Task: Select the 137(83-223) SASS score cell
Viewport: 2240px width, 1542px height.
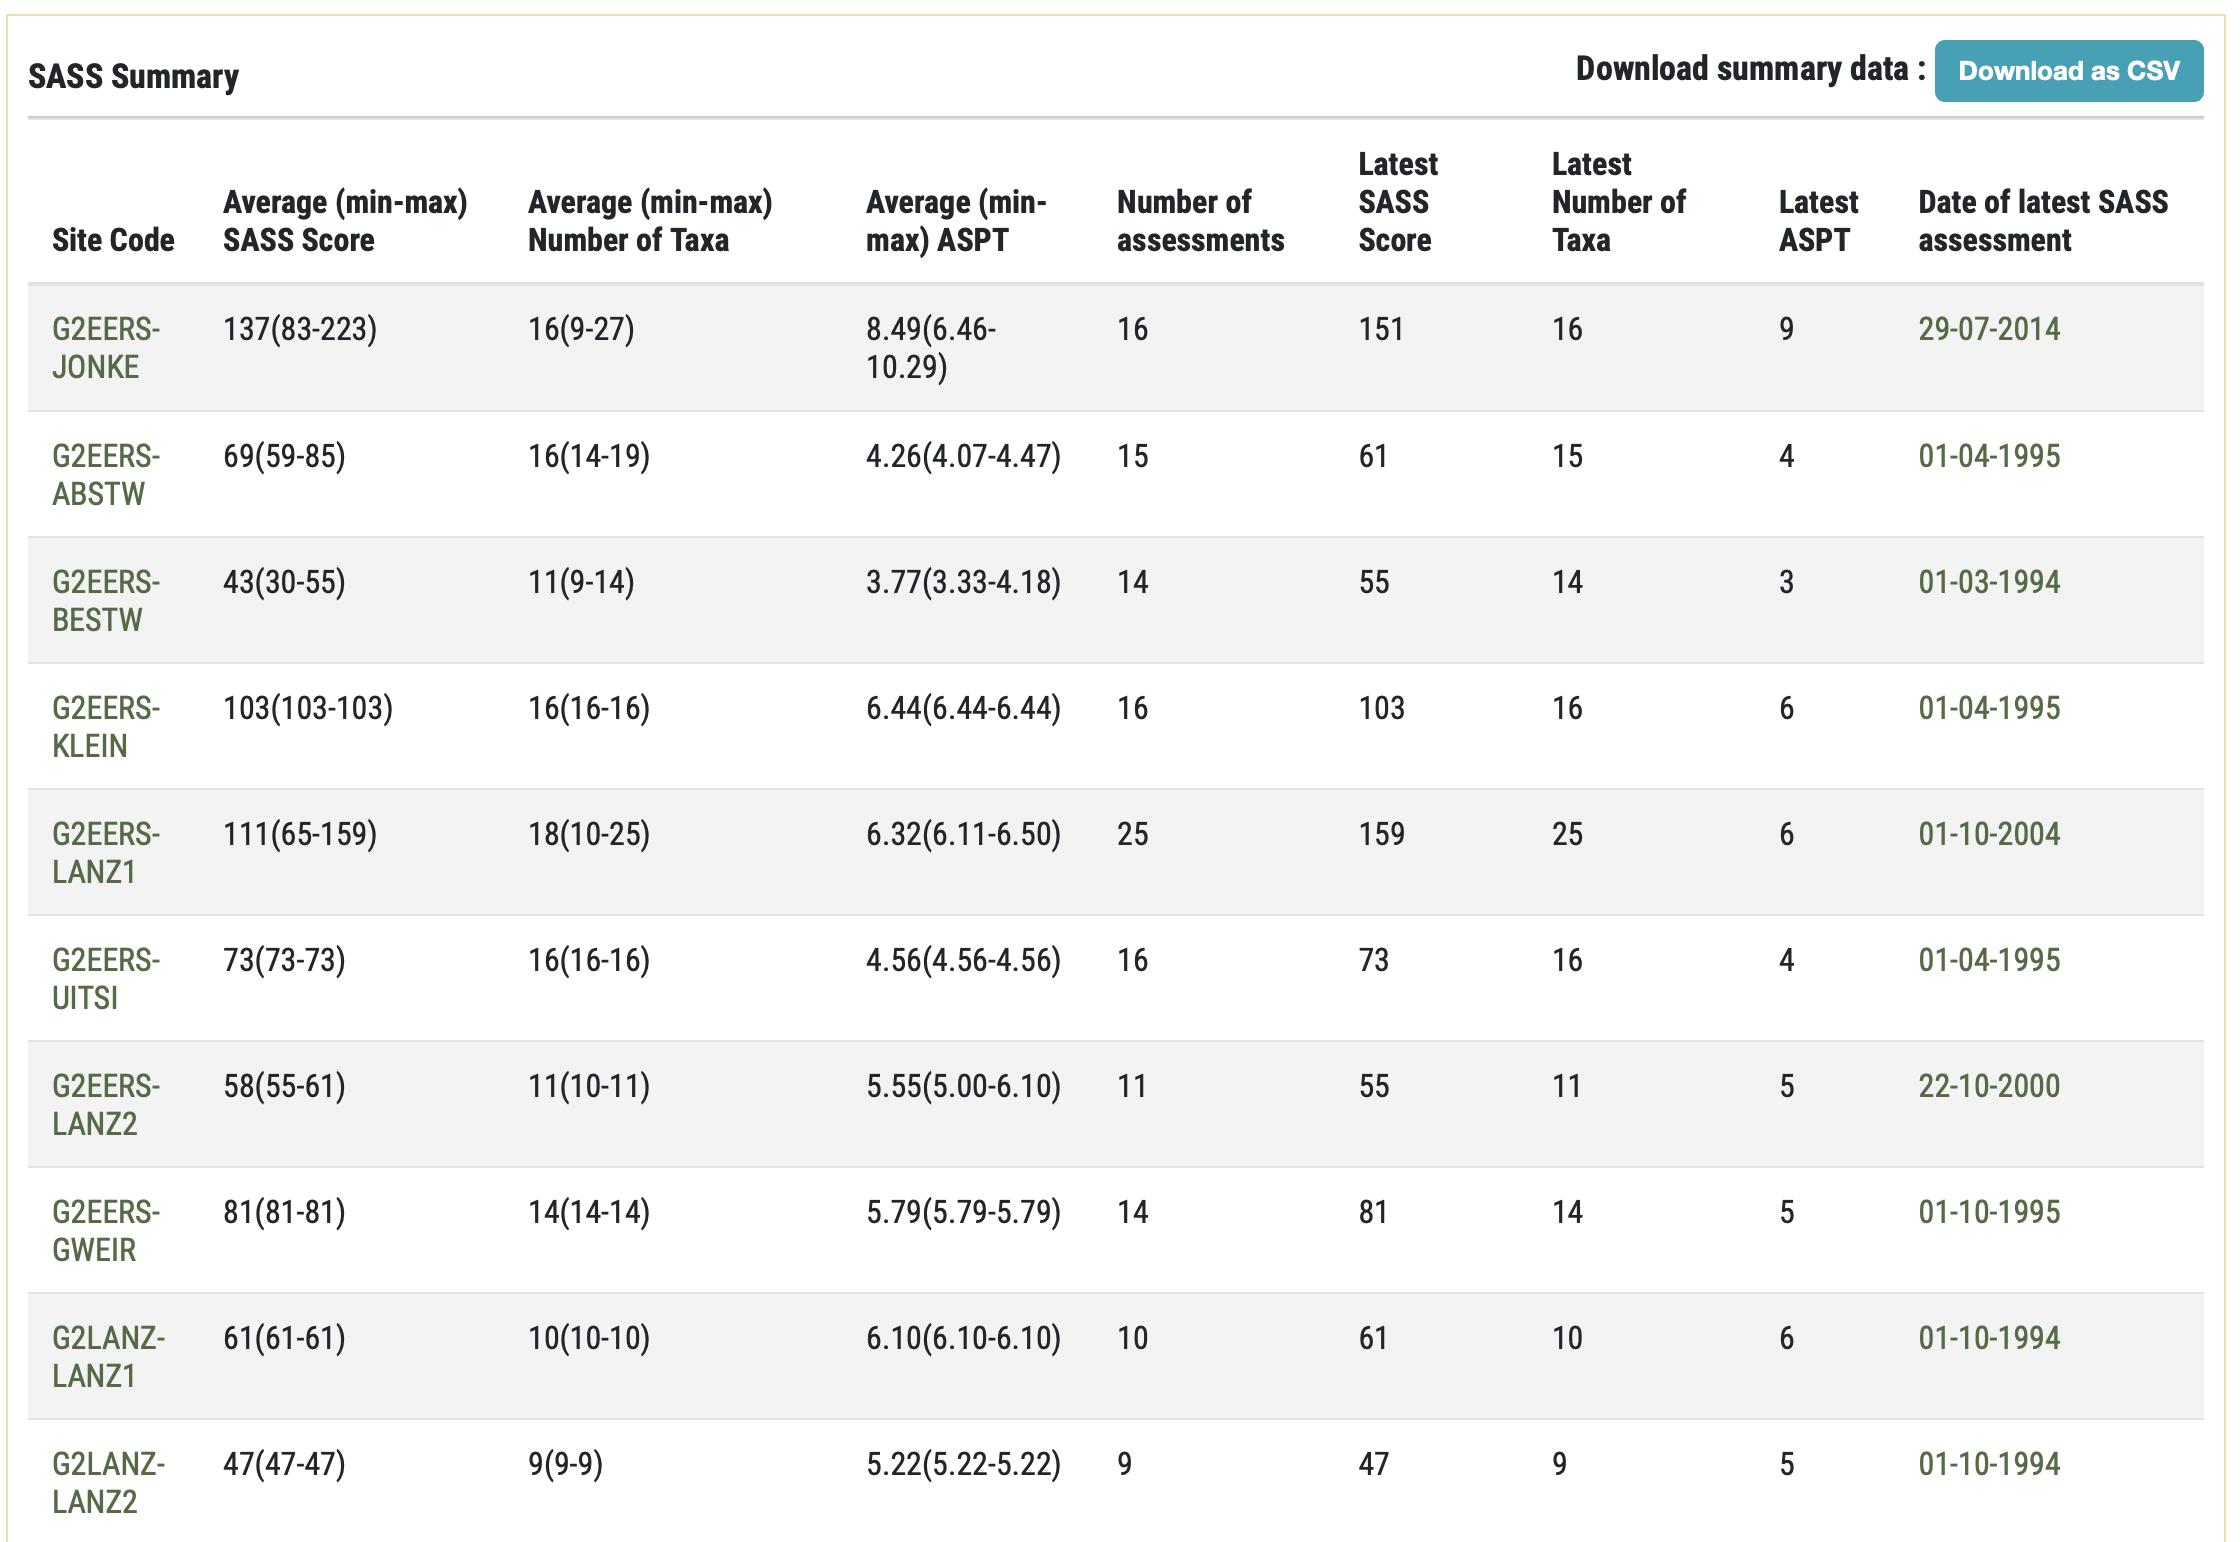Action: click(x=300, y=329)
